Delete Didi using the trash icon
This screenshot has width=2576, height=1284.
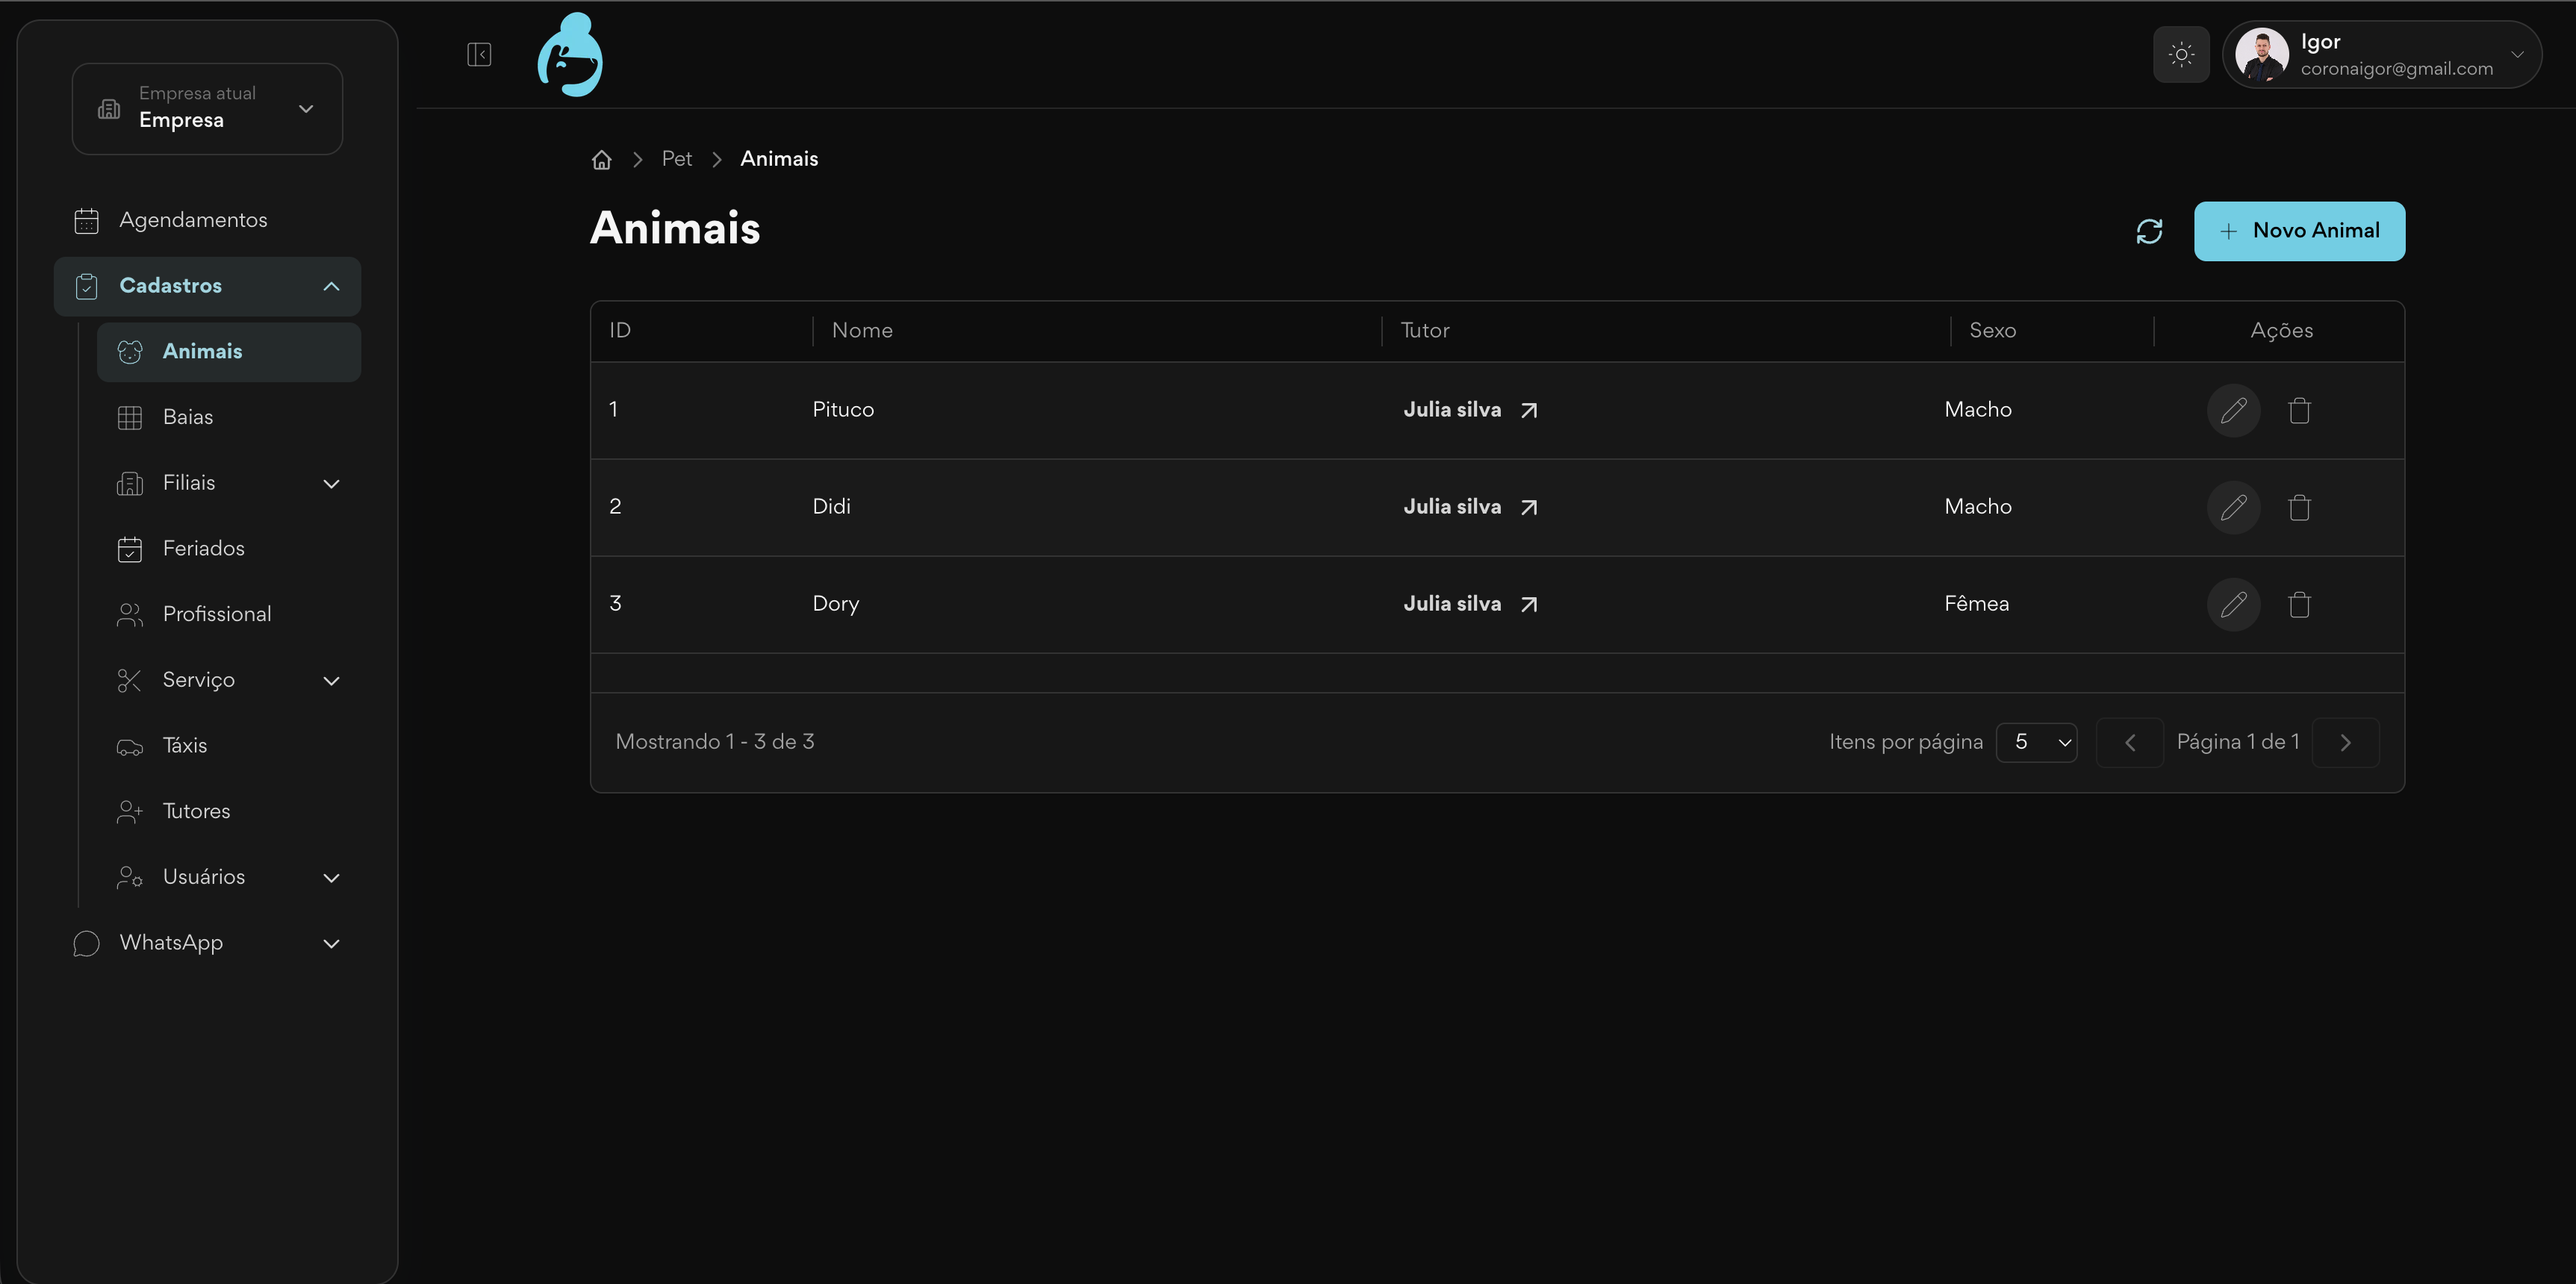tap(2299, 507)
